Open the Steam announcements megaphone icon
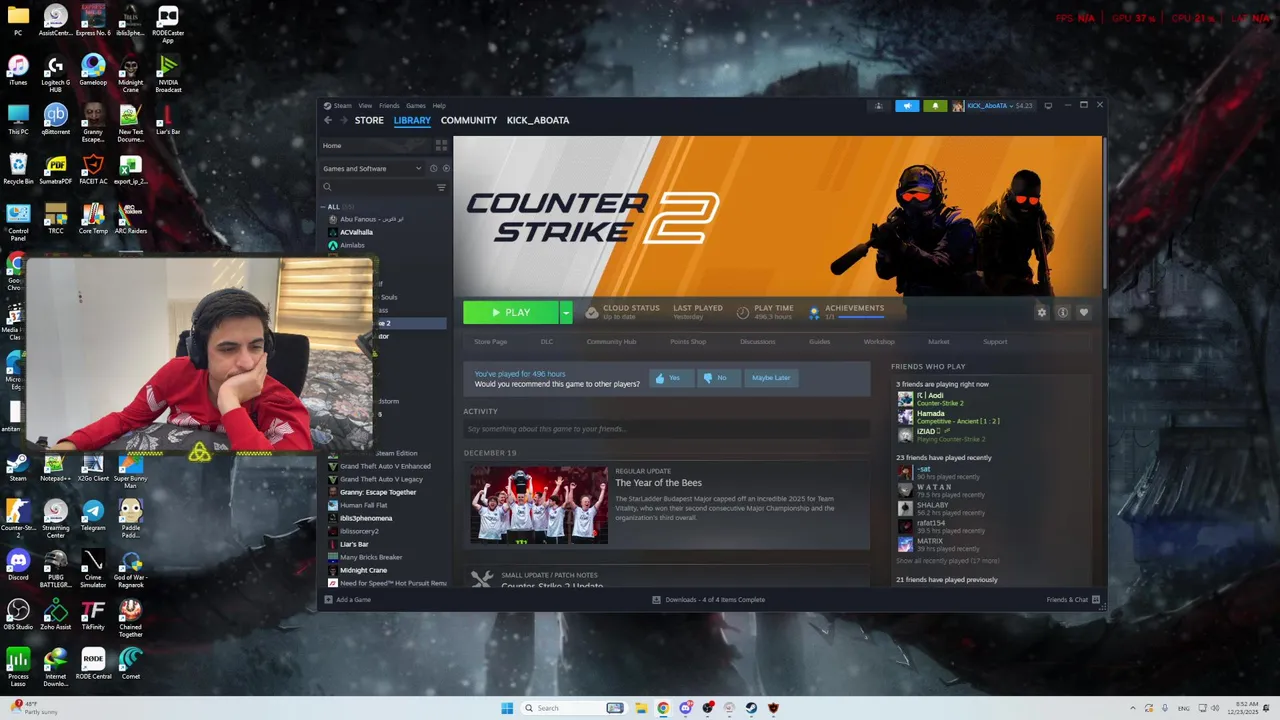Viewport: 1280px width, 720px height. point(907,106)
